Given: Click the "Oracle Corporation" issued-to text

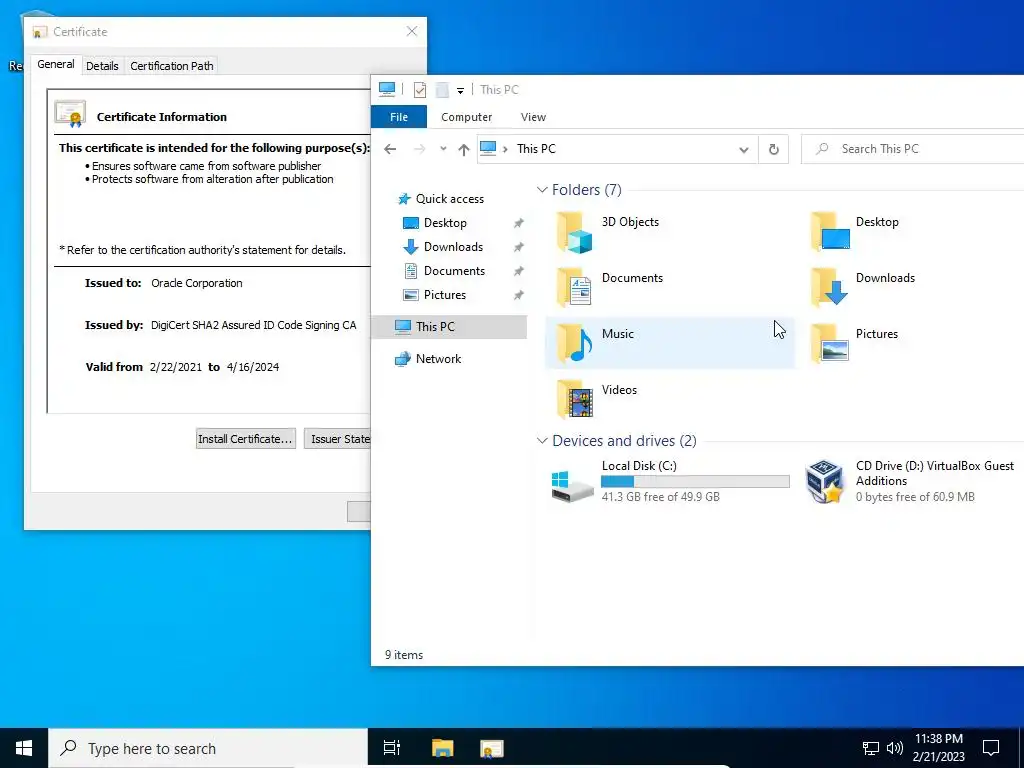Looking at the screenshot, I should point(197,283).
